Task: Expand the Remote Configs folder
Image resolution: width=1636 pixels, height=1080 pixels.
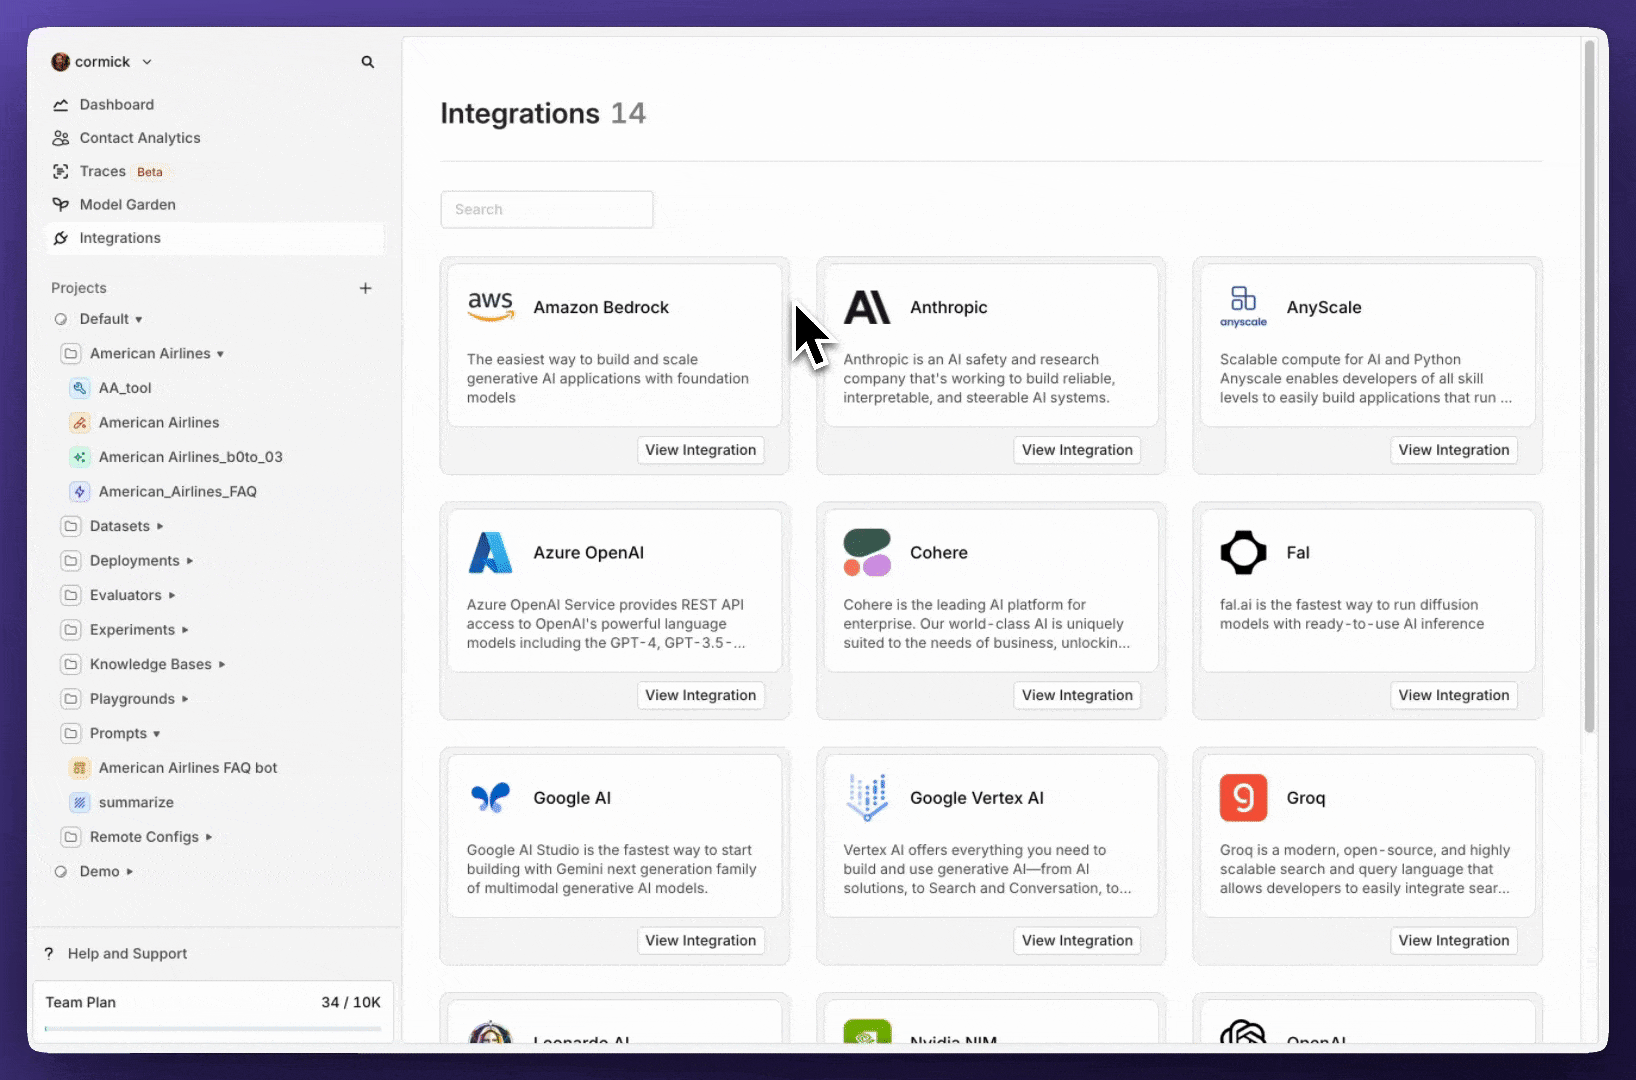Action: 209,837
